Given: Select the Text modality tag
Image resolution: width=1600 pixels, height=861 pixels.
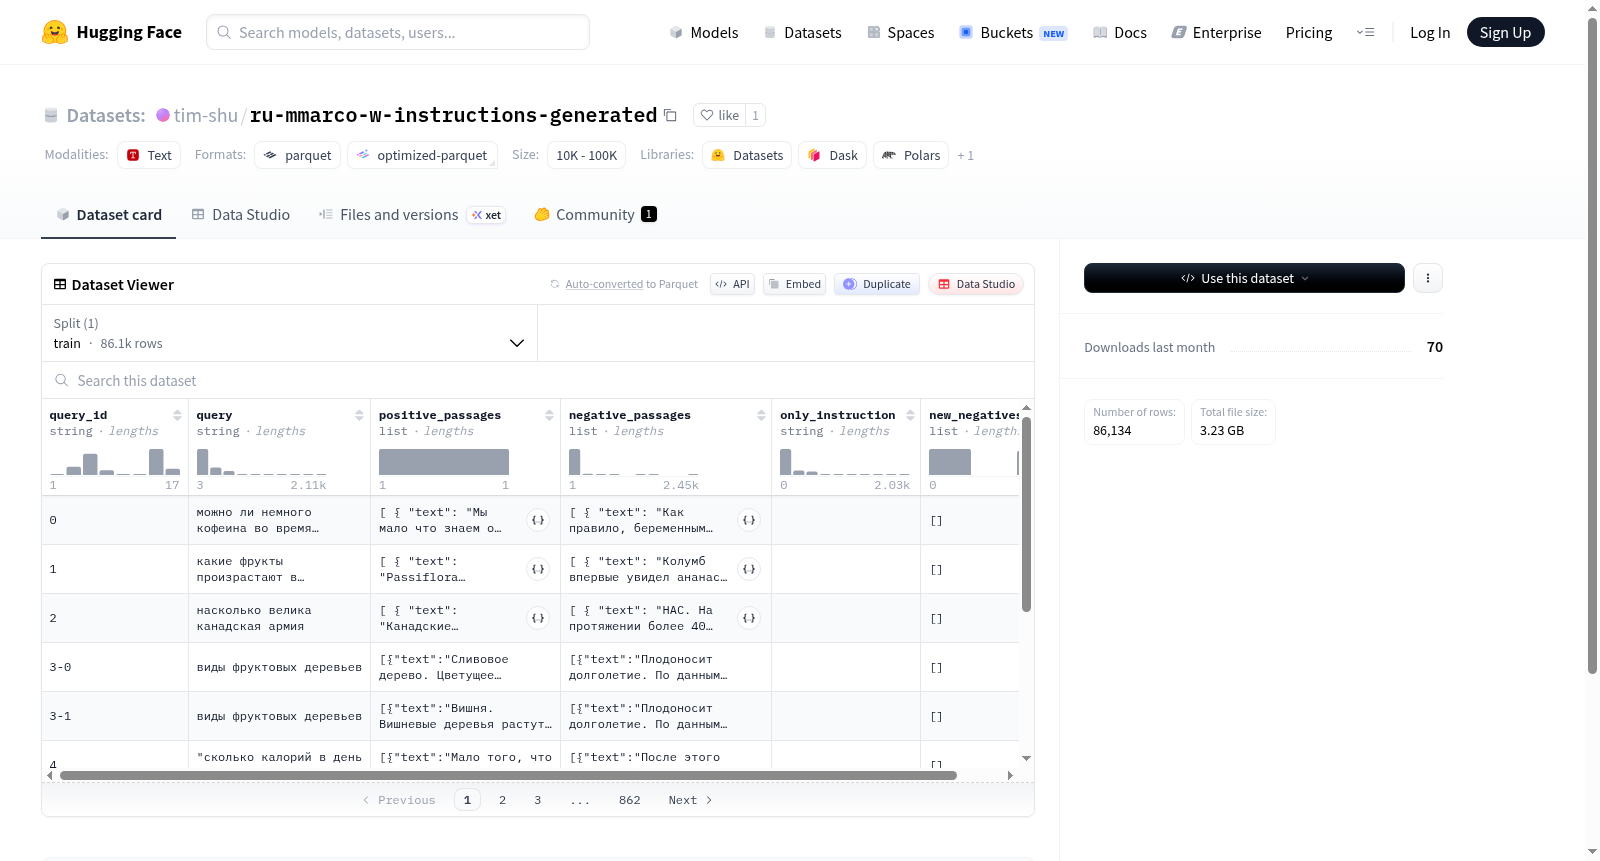Looking at the screenshot, I should click(x=149, y=155).
